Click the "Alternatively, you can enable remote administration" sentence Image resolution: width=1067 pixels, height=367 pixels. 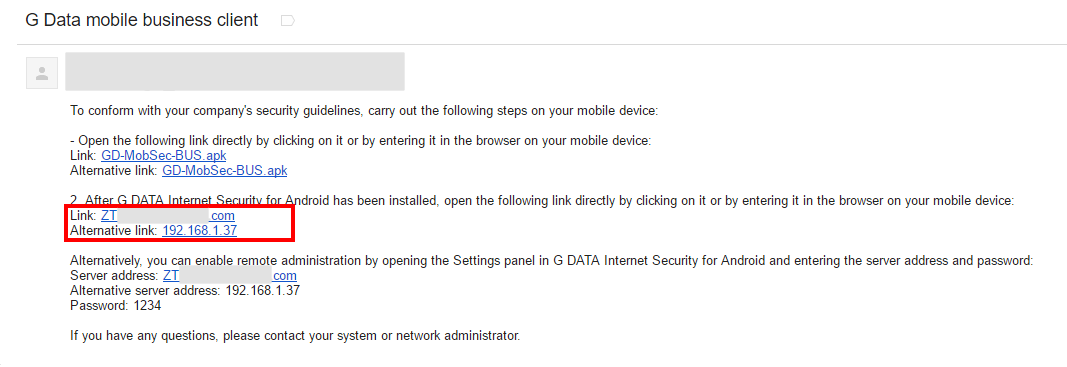tap(552, 261)
